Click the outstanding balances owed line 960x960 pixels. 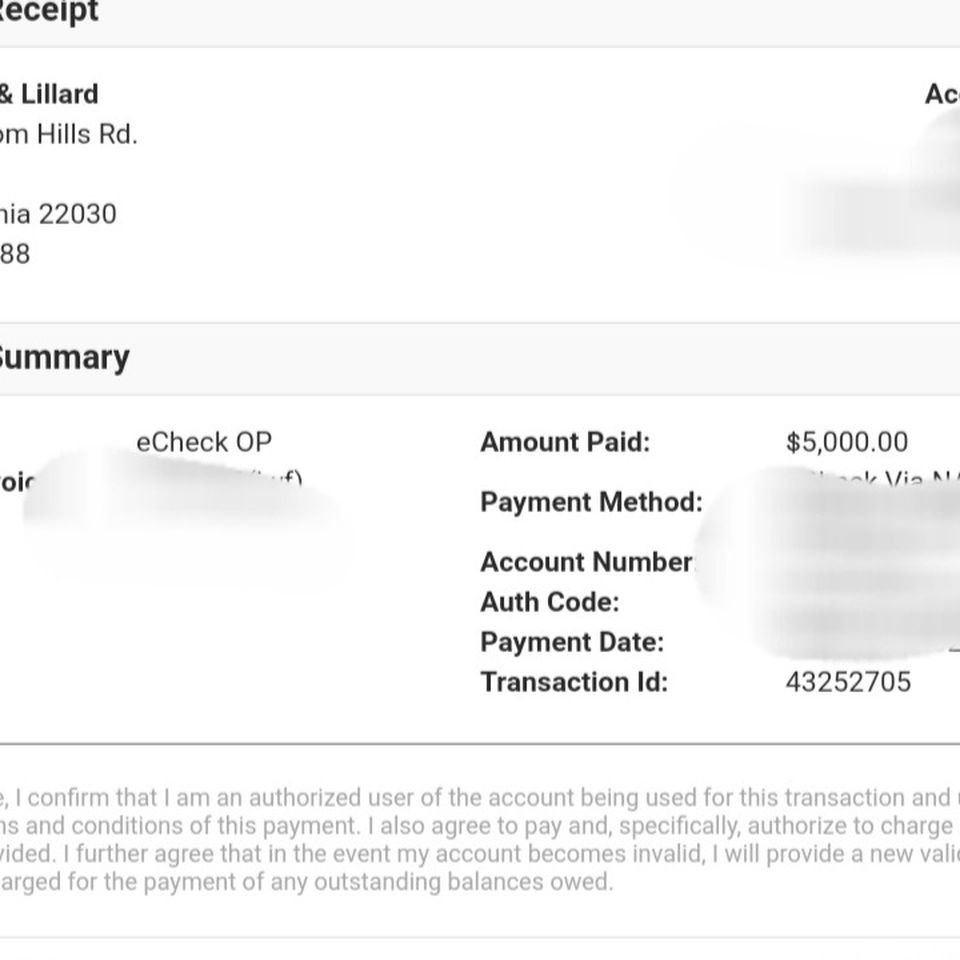[306, 882]
